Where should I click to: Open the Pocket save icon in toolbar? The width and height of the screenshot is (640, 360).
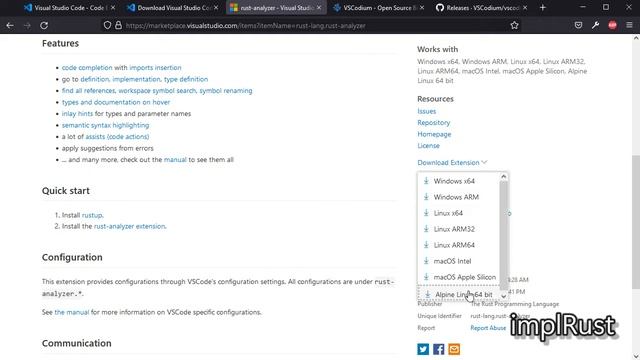(578, 25)
